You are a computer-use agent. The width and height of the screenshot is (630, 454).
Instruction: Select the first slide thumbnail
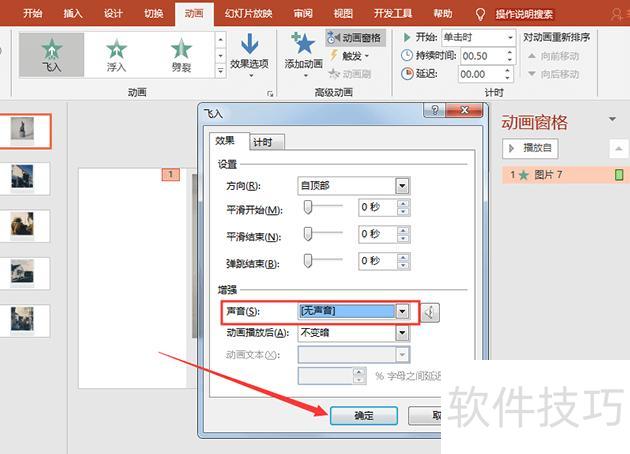coord(25,131)
